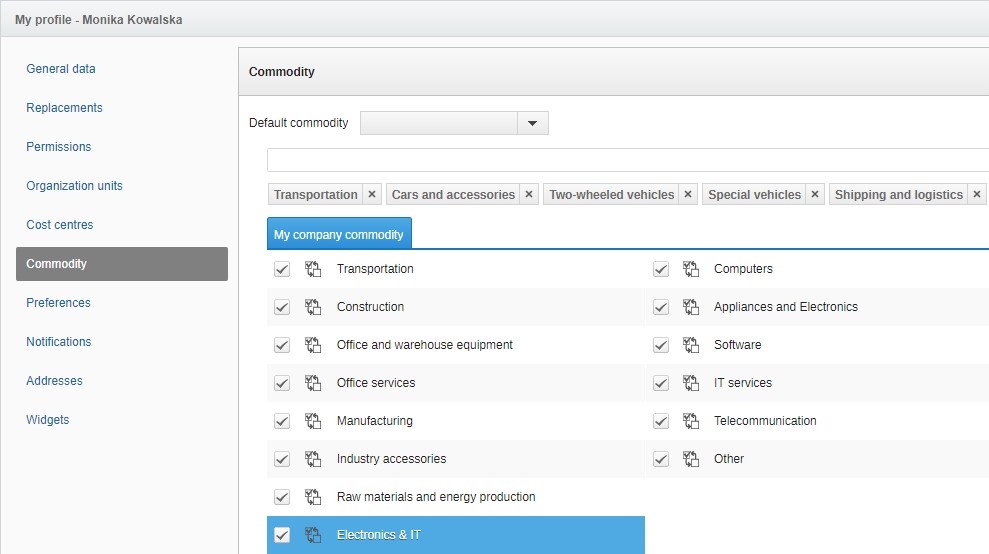This screenshot has height=554, width=989.
Task: Click the hierarchy icon next to Computers
Action: tap(691, 269)
